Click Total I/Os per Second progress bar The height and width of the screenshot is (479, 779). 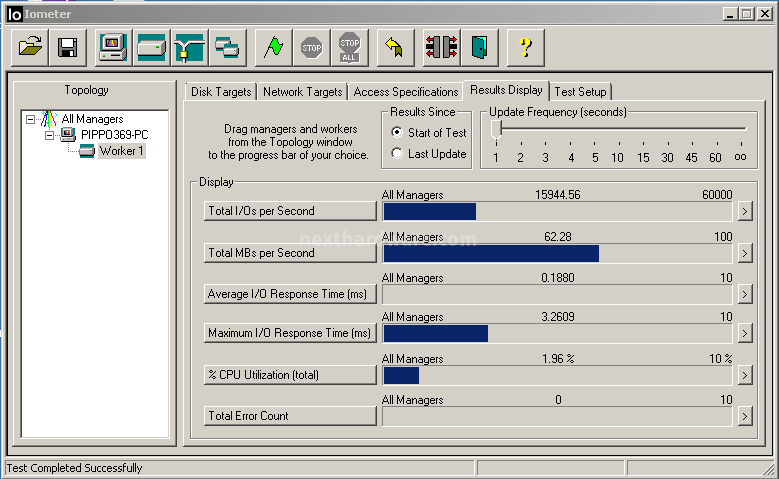pyautogui.click(x=557, y=212)
